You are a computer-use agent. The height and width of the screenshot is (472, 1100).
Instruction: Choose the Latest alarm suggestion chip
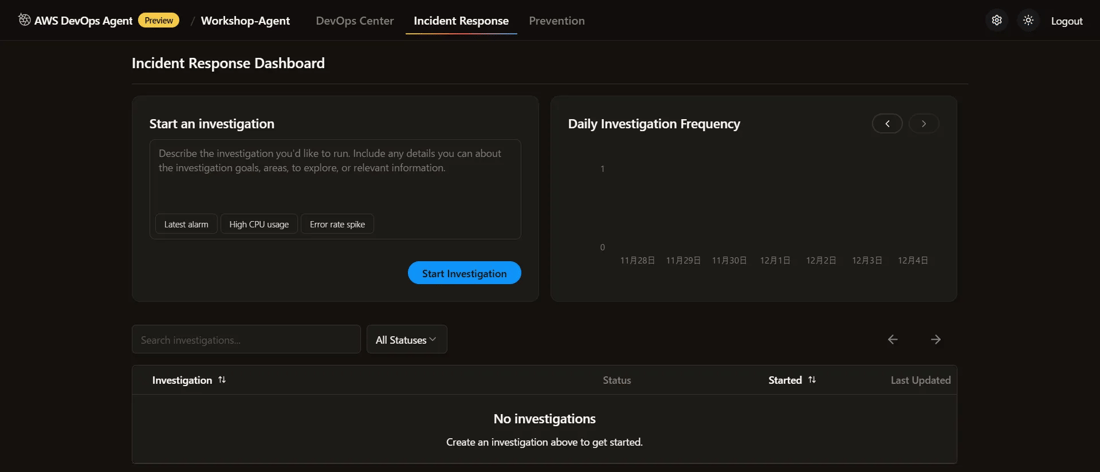[186, 224]
